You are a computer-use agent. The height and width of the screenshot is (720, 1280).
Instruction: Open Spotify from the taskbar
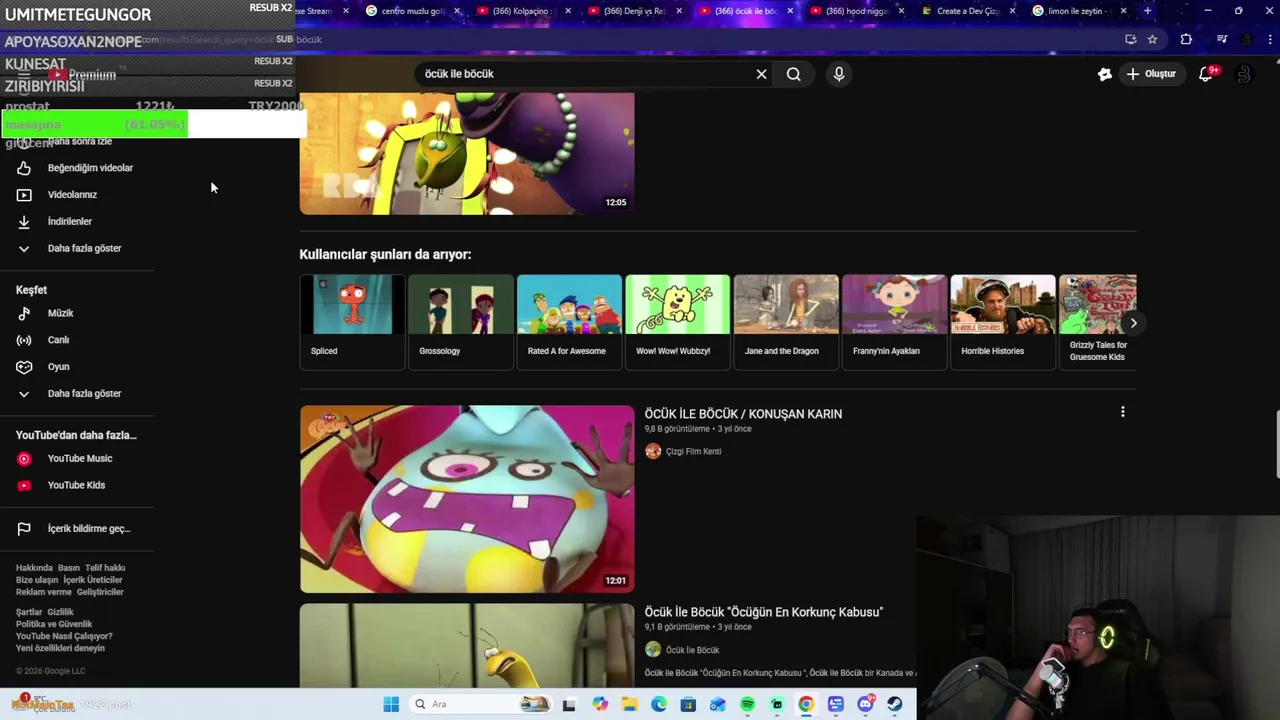coord(747,704)
